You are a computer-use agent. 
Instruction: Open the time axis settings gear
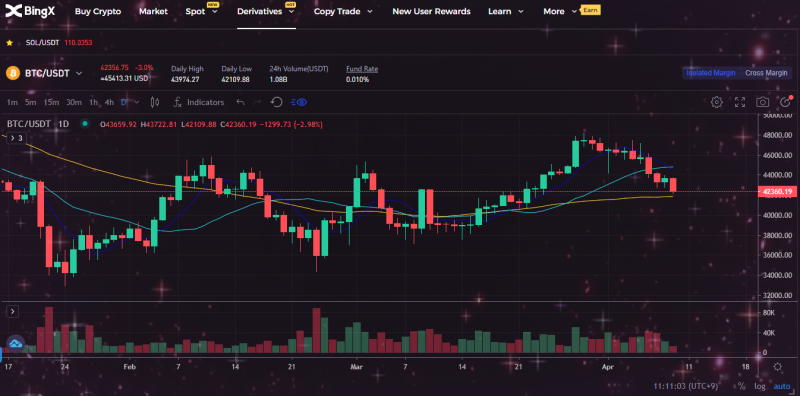tap(777, 367)
